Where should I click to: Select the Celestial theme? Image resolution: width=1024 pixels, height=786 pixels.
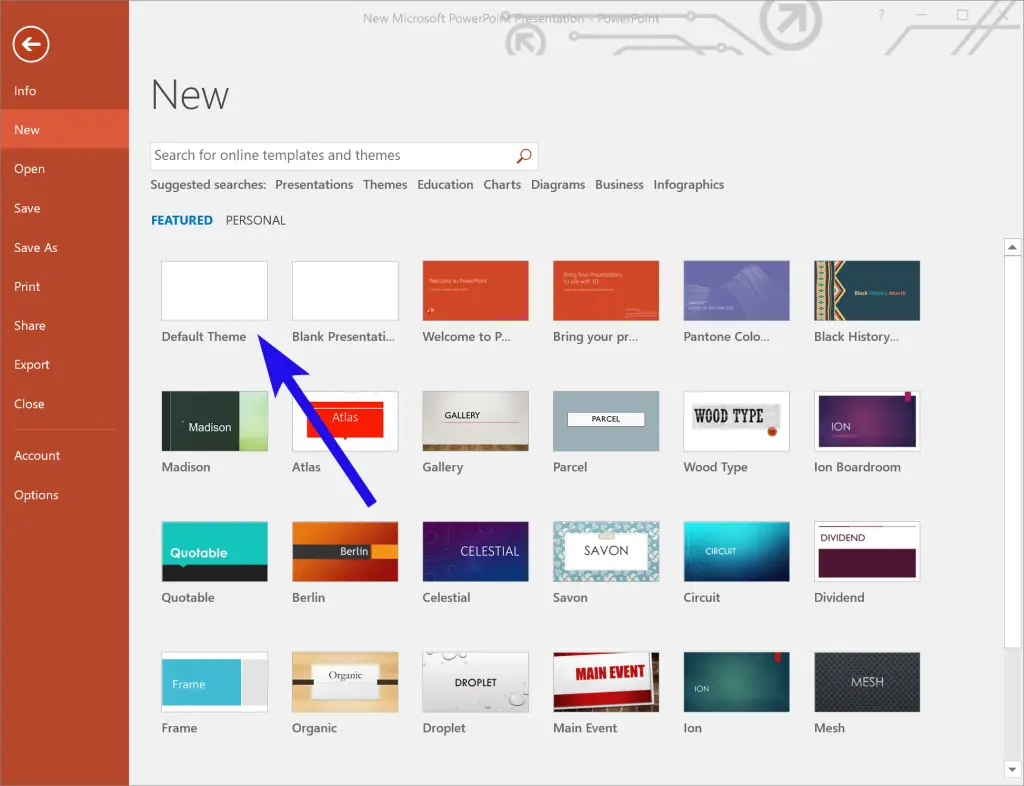pos(475,551)
